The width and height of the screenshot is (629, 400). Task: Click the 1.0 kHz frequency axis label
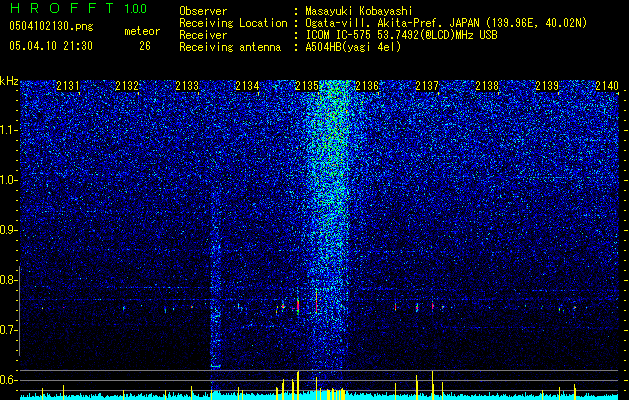coord(9,180)
